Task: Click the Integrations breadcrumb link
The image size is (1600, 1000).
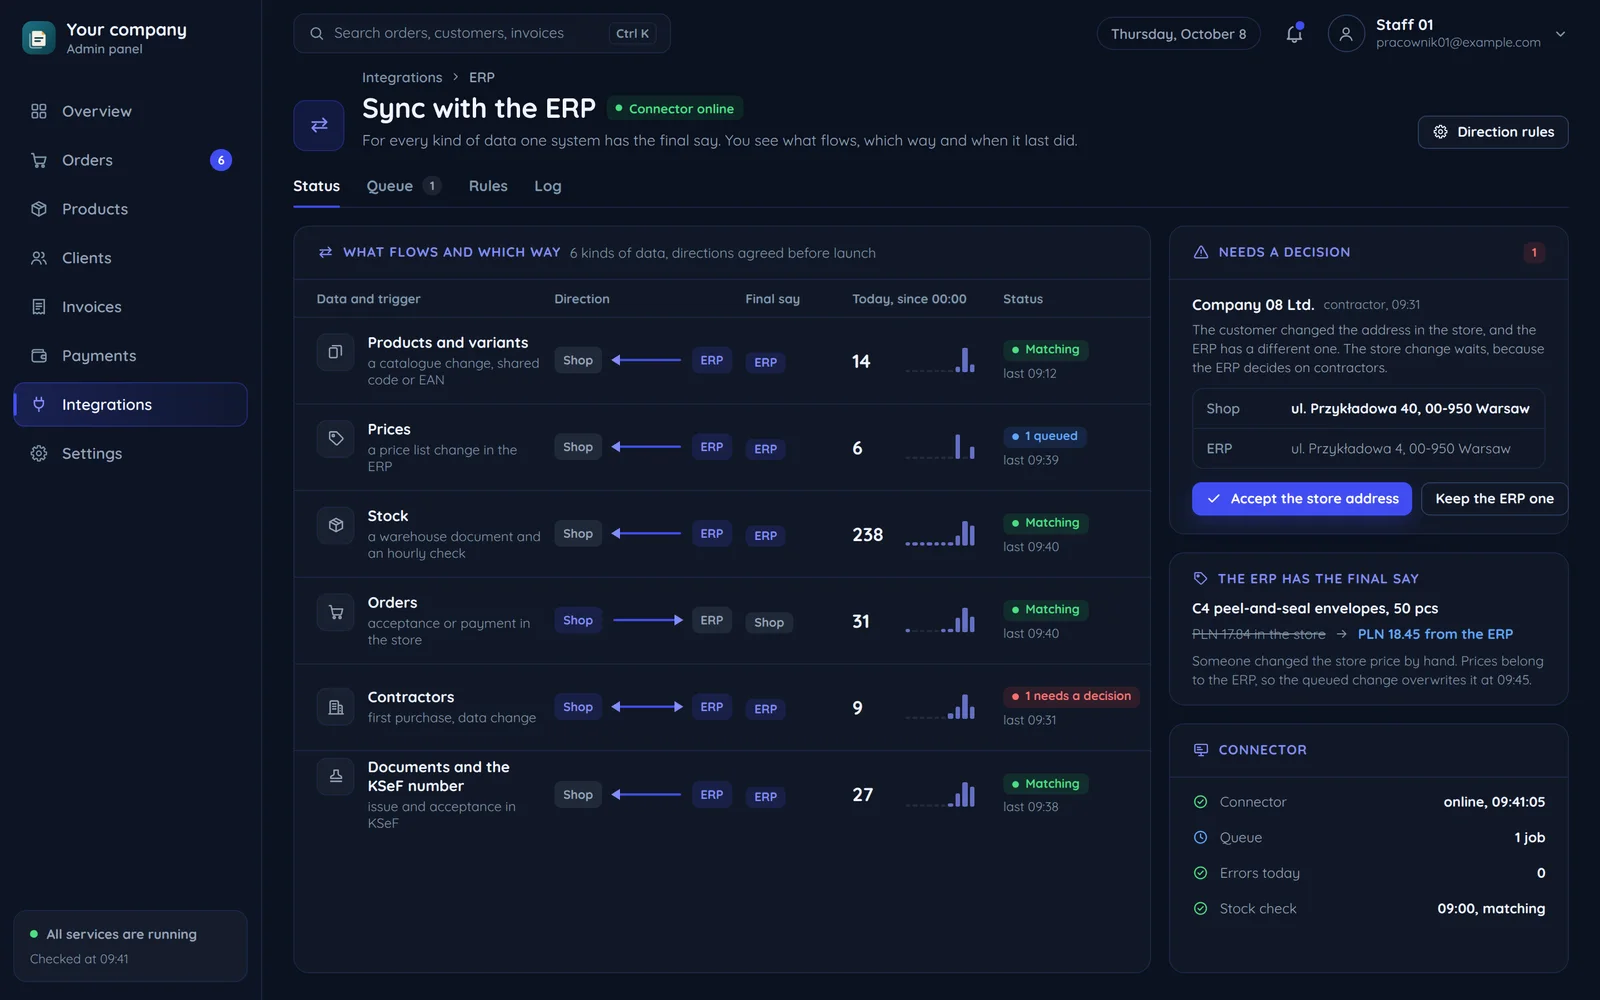Action: [x=402, y=77]
